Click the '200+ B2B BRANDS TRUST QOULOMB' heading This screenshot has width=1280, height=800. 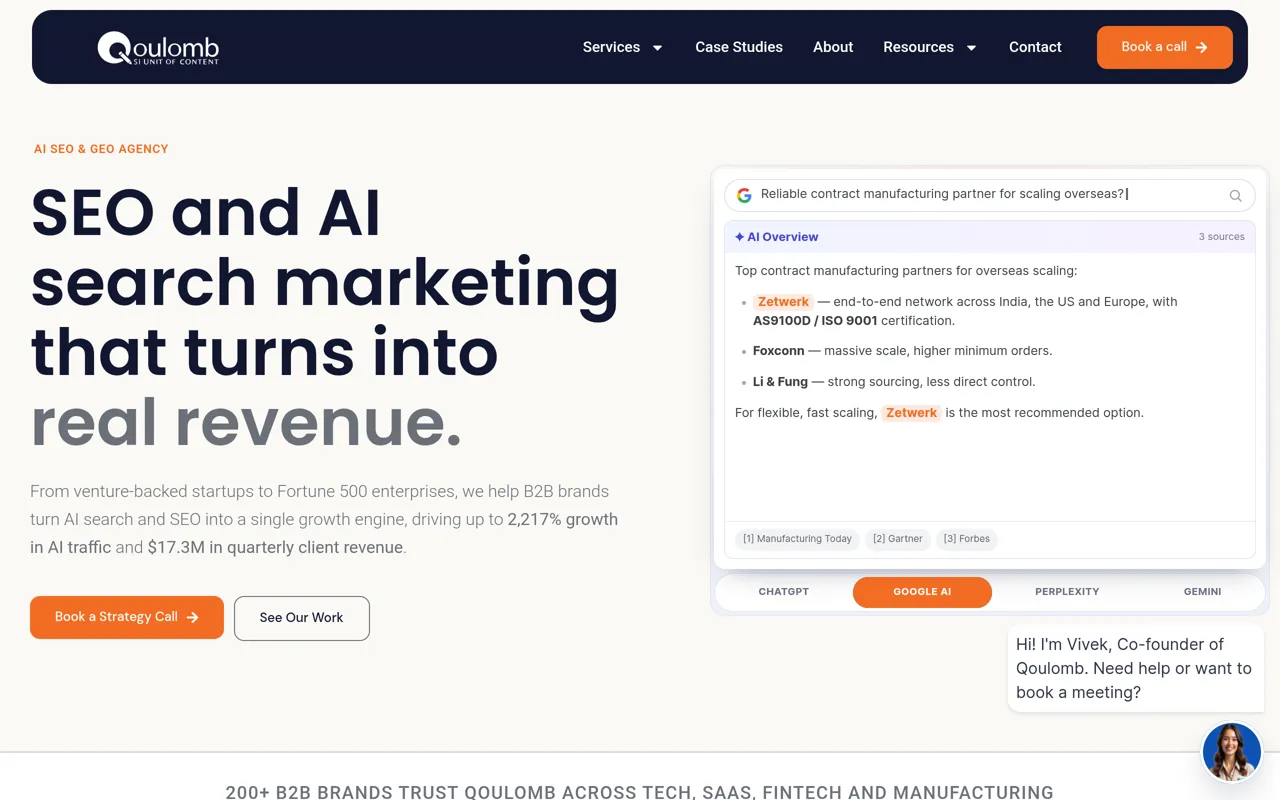coord(640,792)
